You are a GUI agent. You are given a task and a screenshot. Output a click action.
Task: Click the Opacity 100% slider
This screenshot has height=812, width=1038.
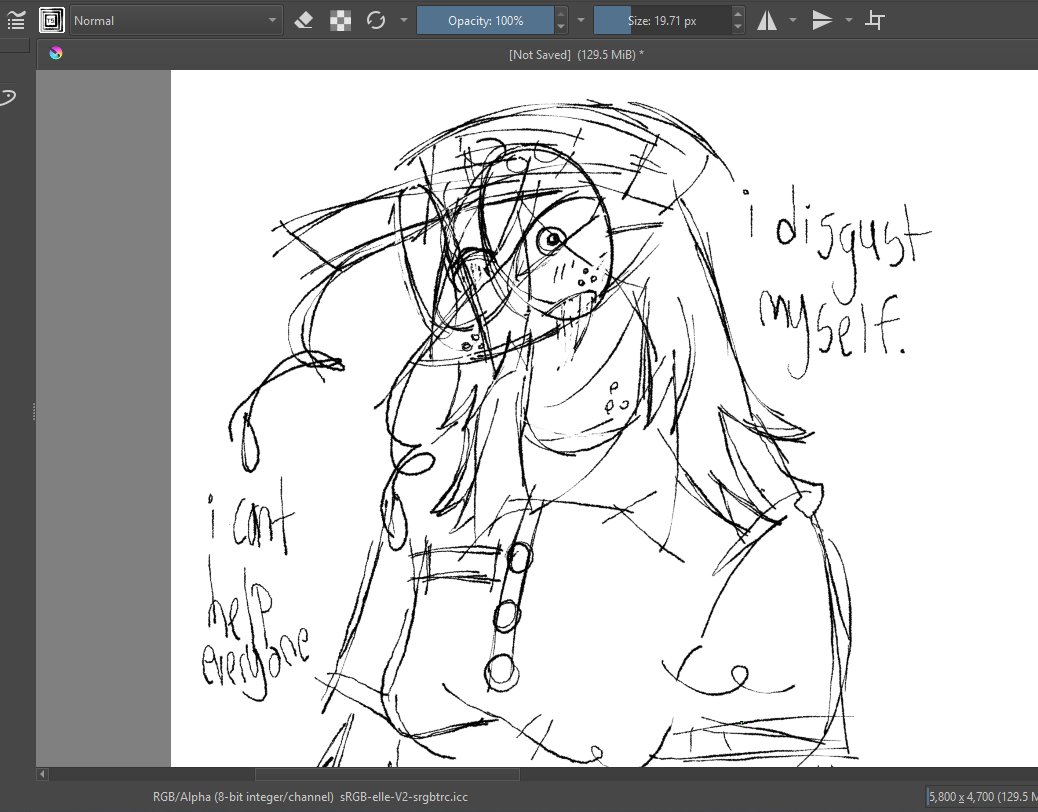tap(485, 21)
